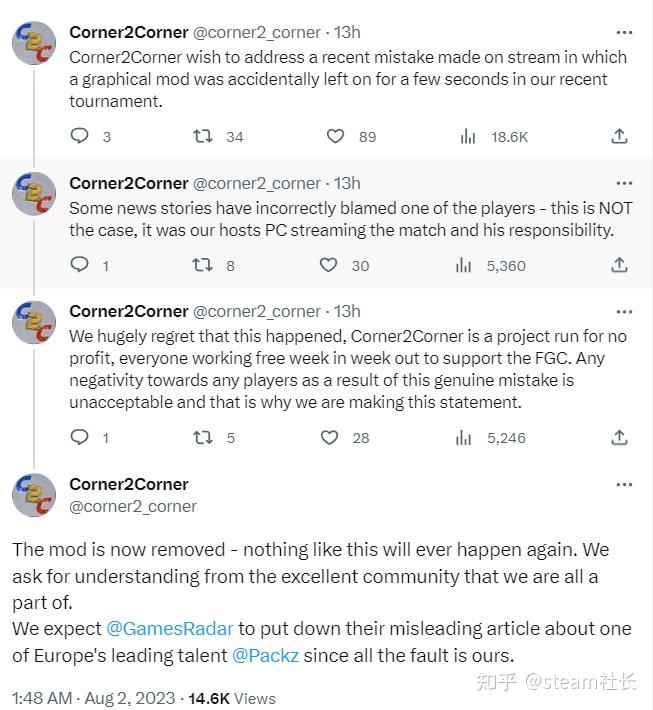653x710 pixels.
Task: Reply to the first tweet about graphical mod
Action: pyautogui.click(x=80, y=136)
